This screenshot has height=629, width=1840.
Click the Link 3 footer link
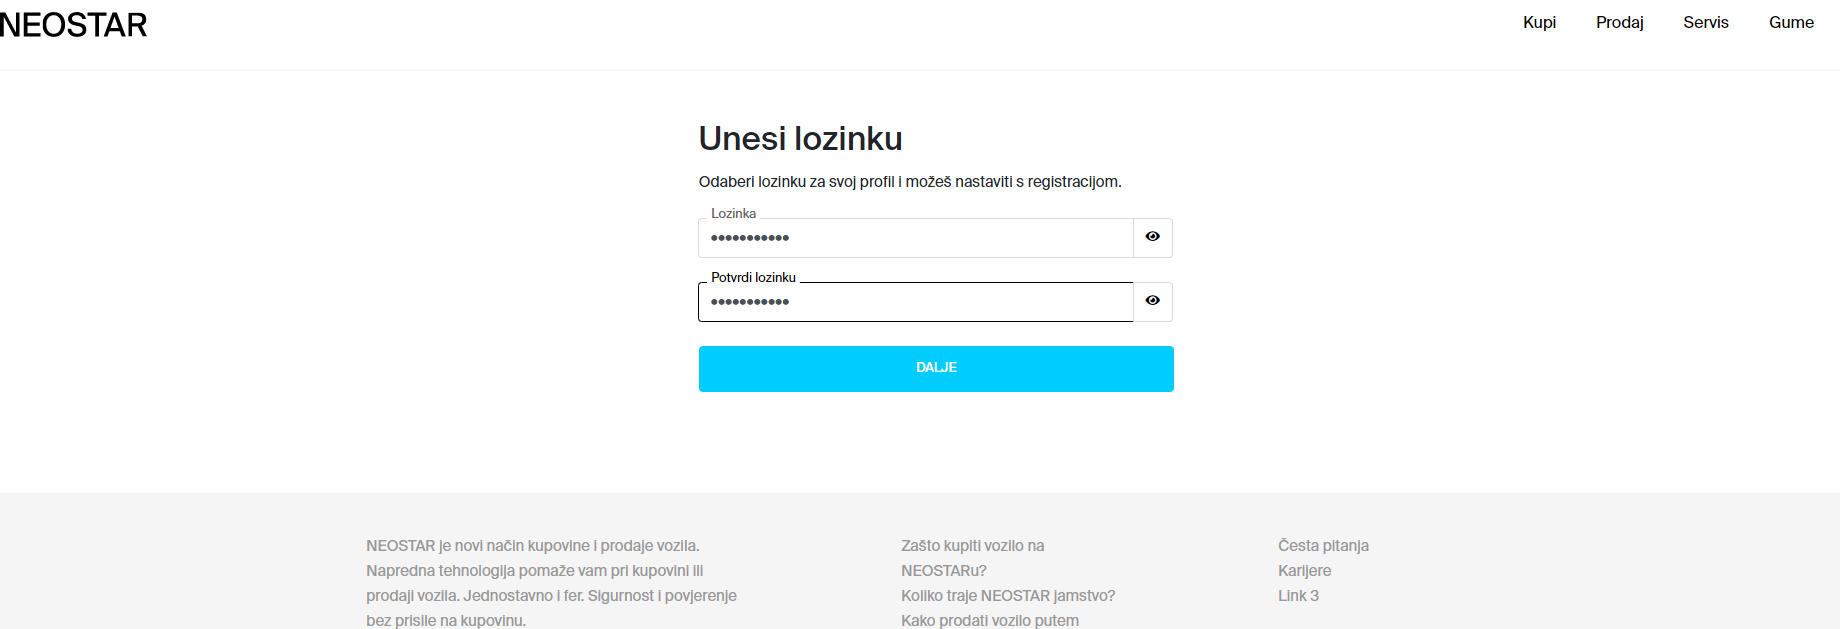point(1298,596)
